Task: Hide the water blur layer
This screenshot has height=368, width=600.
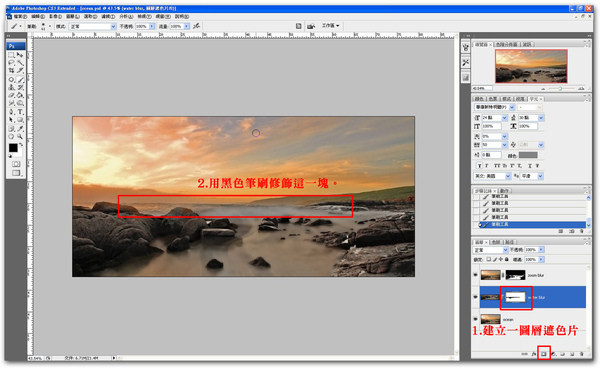Action: click(475, 297)
